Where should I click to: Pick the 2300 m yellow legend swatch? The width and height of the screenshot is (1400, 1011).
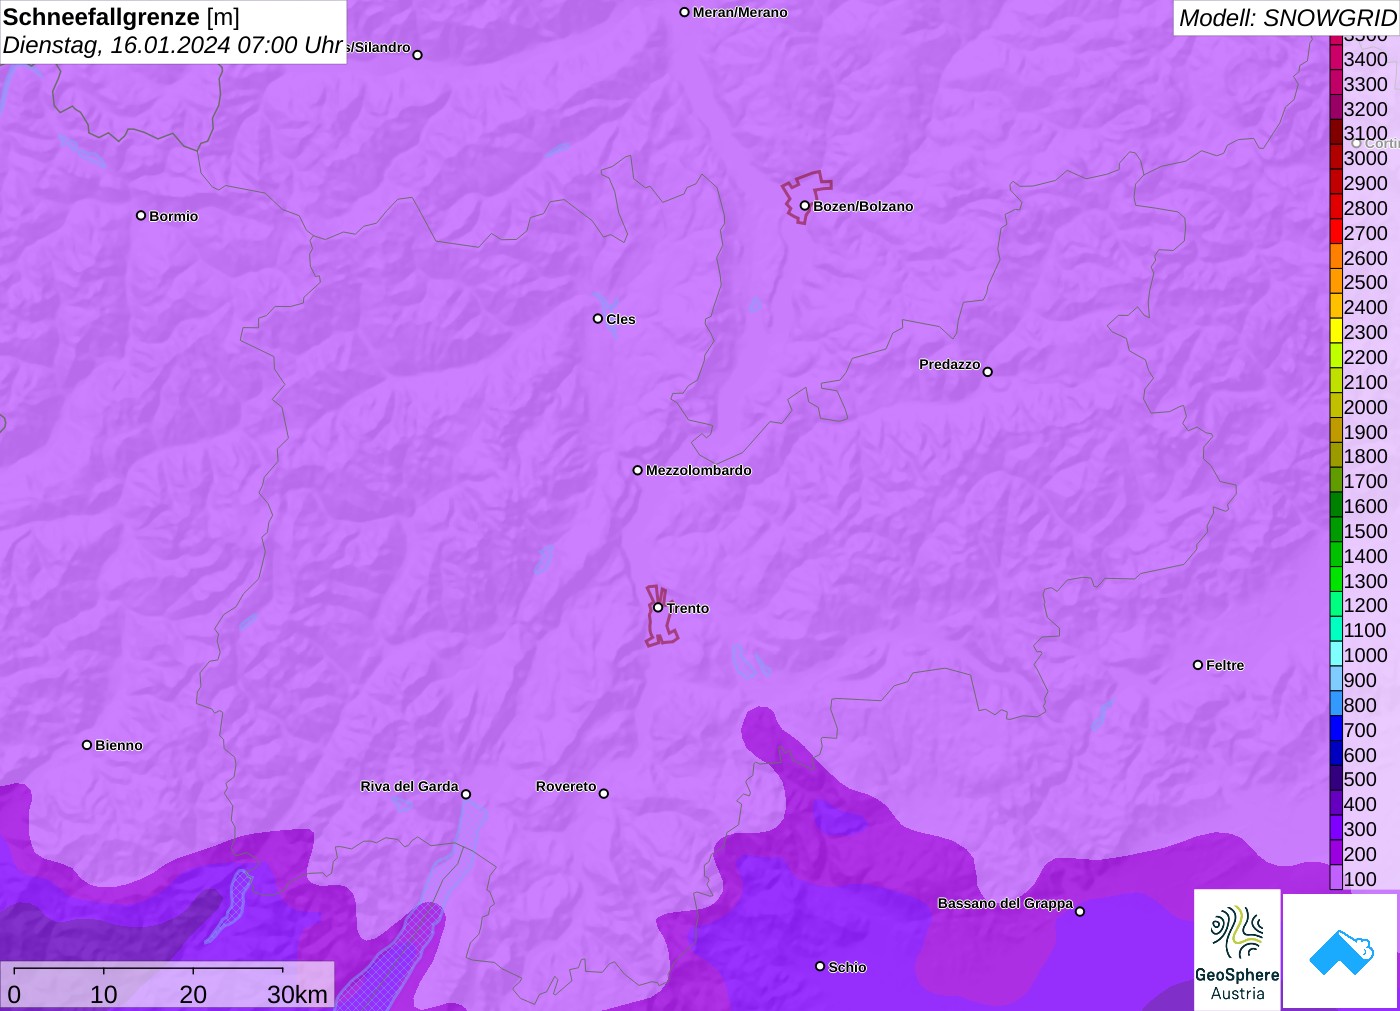(1336, 332)
